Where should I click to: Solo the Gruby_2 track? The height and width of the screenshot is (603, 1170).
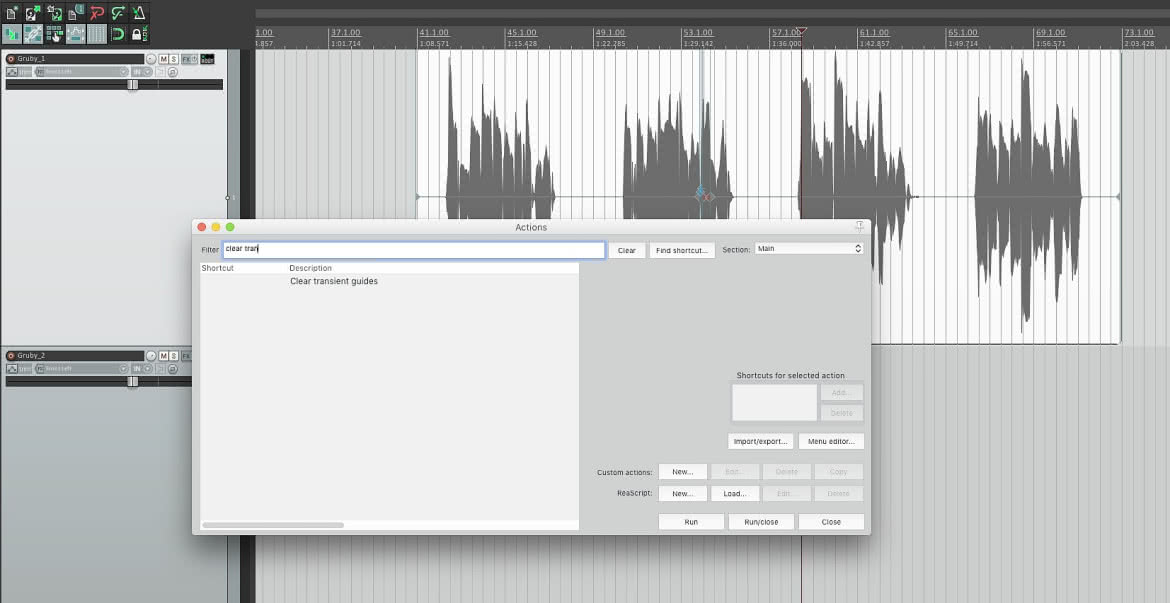click(174, 356)
